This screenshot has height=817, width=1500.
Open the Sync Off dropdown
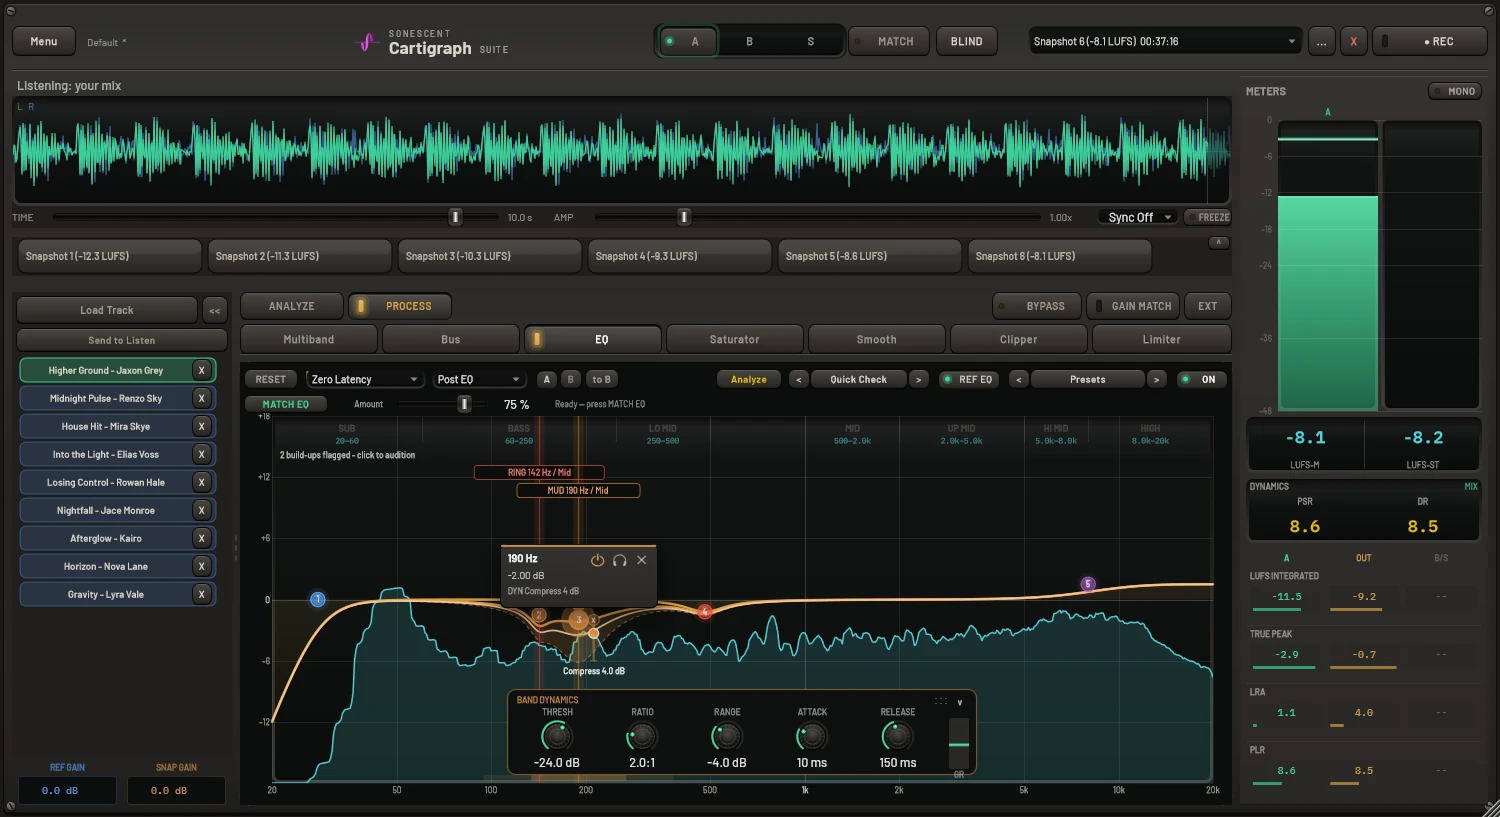coord(1138,217)
